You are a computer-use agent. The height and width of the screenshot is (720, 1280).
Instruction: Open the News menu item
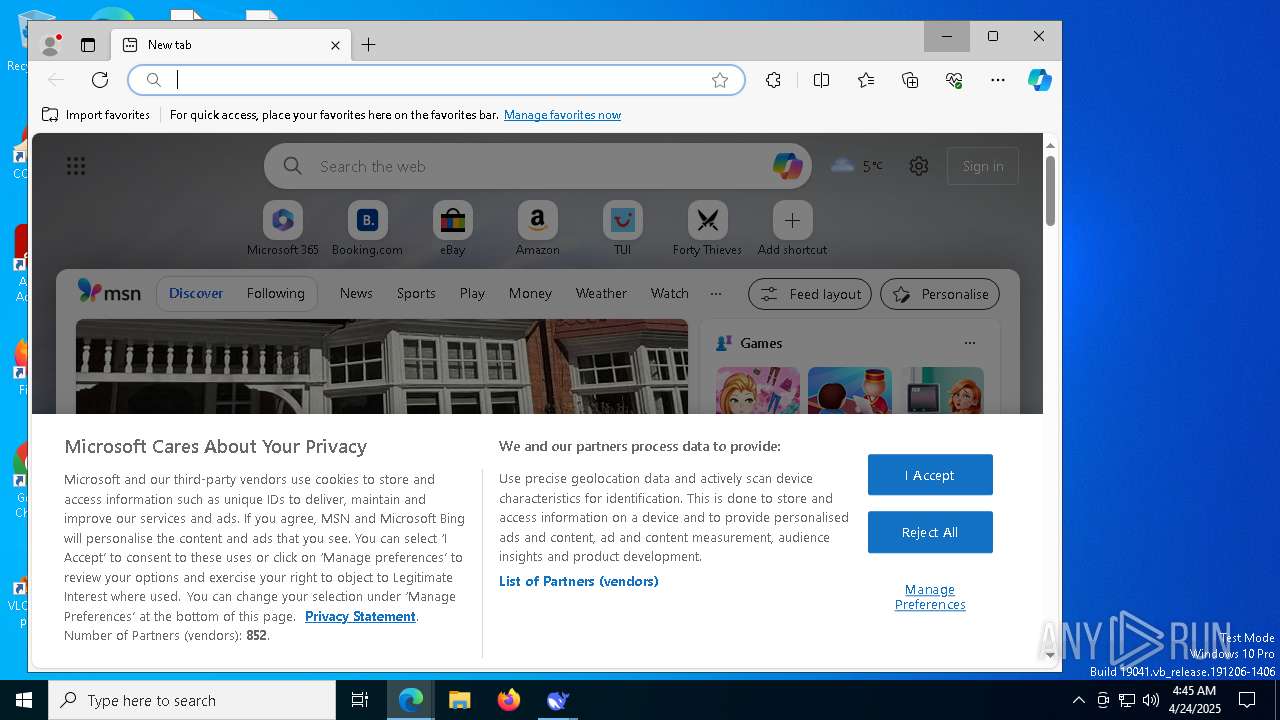356,293
